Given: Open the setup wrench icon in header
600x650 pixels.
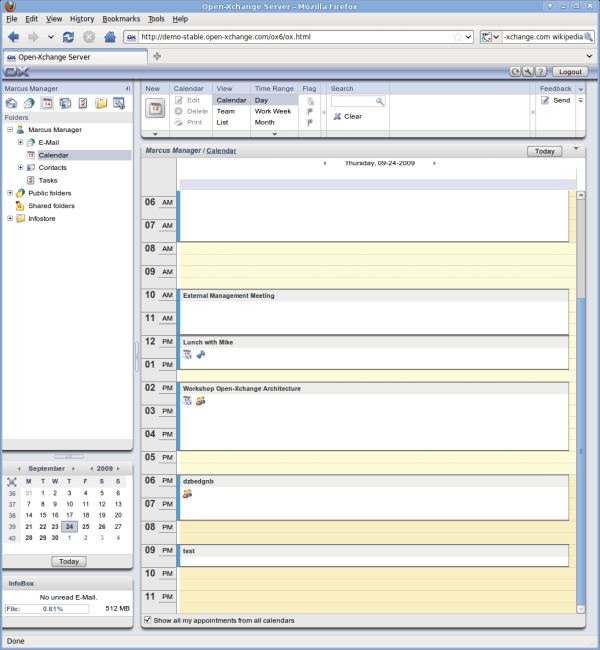Looking at the screenshot, I should click(x=528, y=72).
